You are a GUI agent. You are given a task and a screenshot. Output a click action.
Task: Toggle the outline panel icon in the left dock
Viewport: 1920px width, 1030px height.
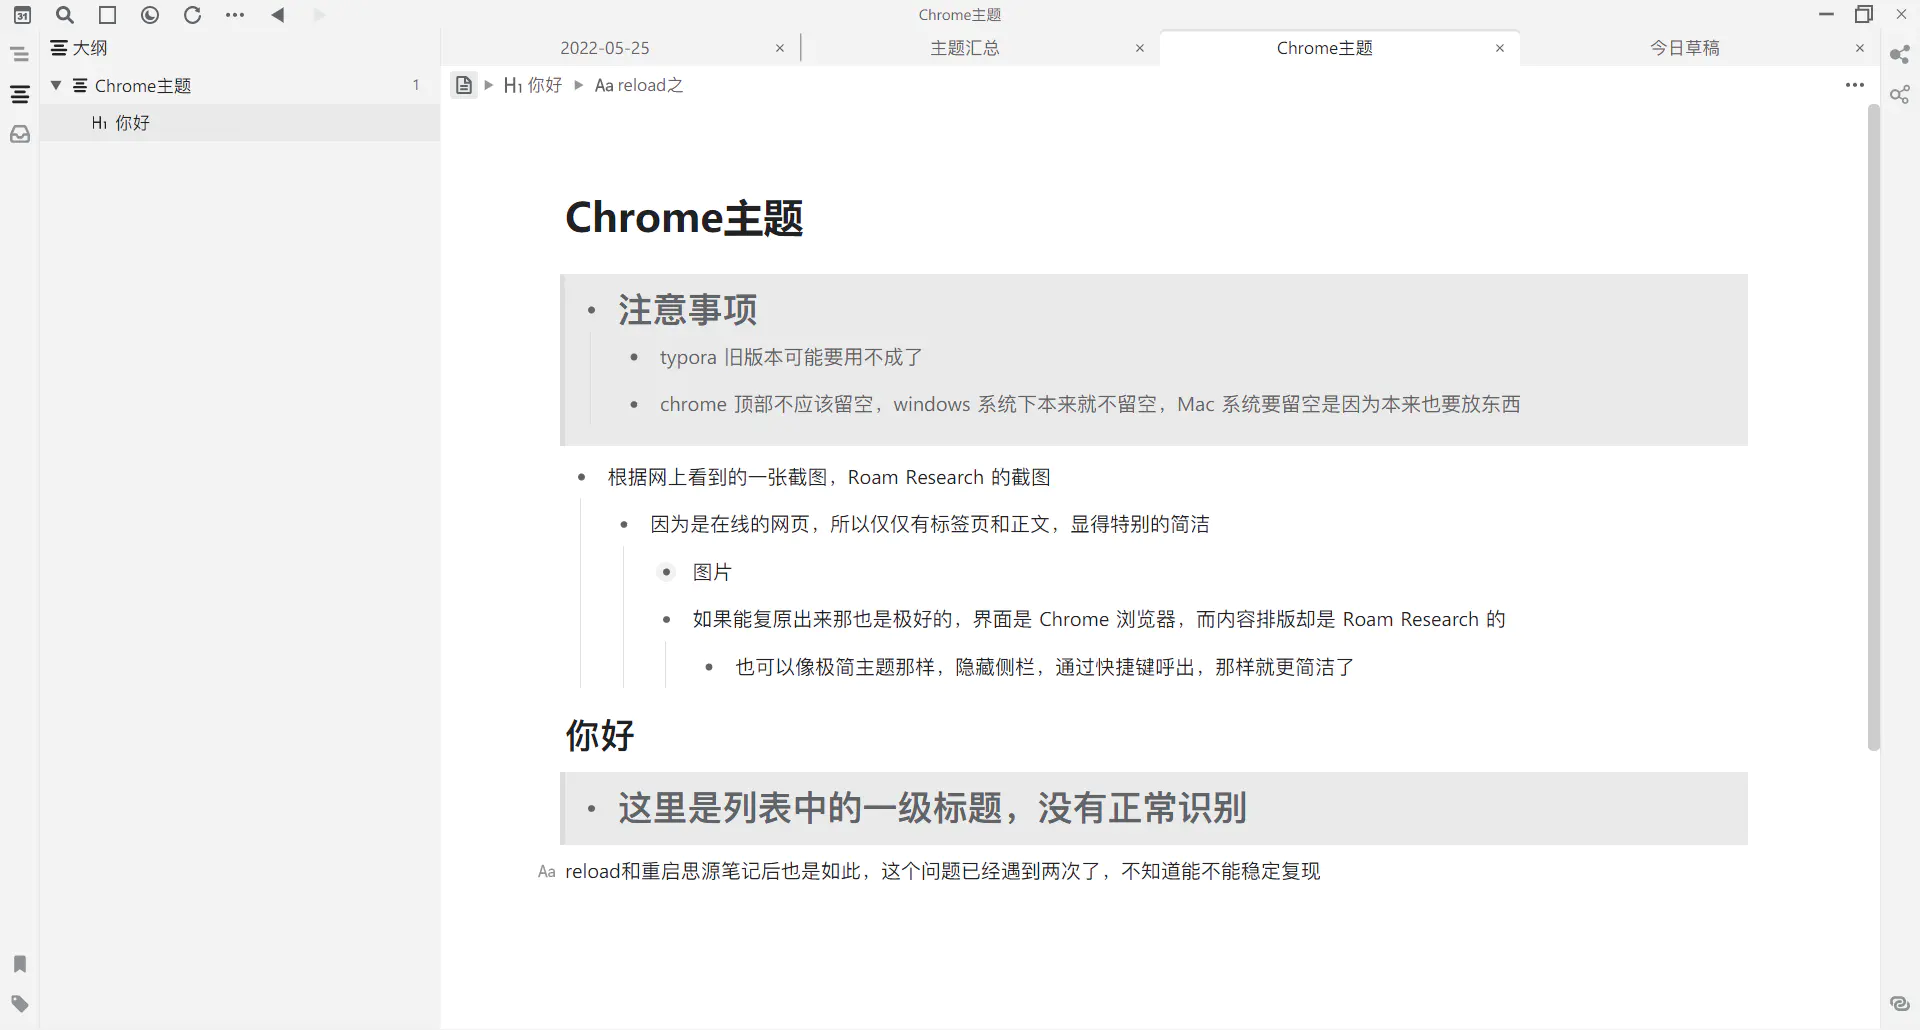19,95
